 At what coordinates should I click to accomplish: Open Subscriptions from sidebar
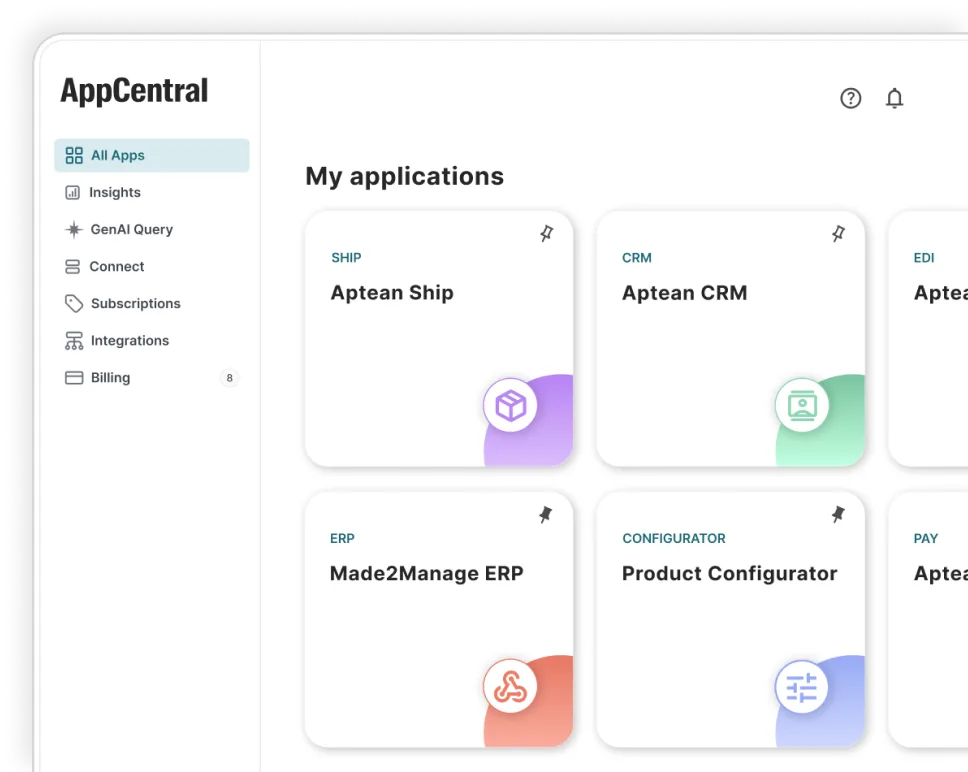[x=152, y=304]
